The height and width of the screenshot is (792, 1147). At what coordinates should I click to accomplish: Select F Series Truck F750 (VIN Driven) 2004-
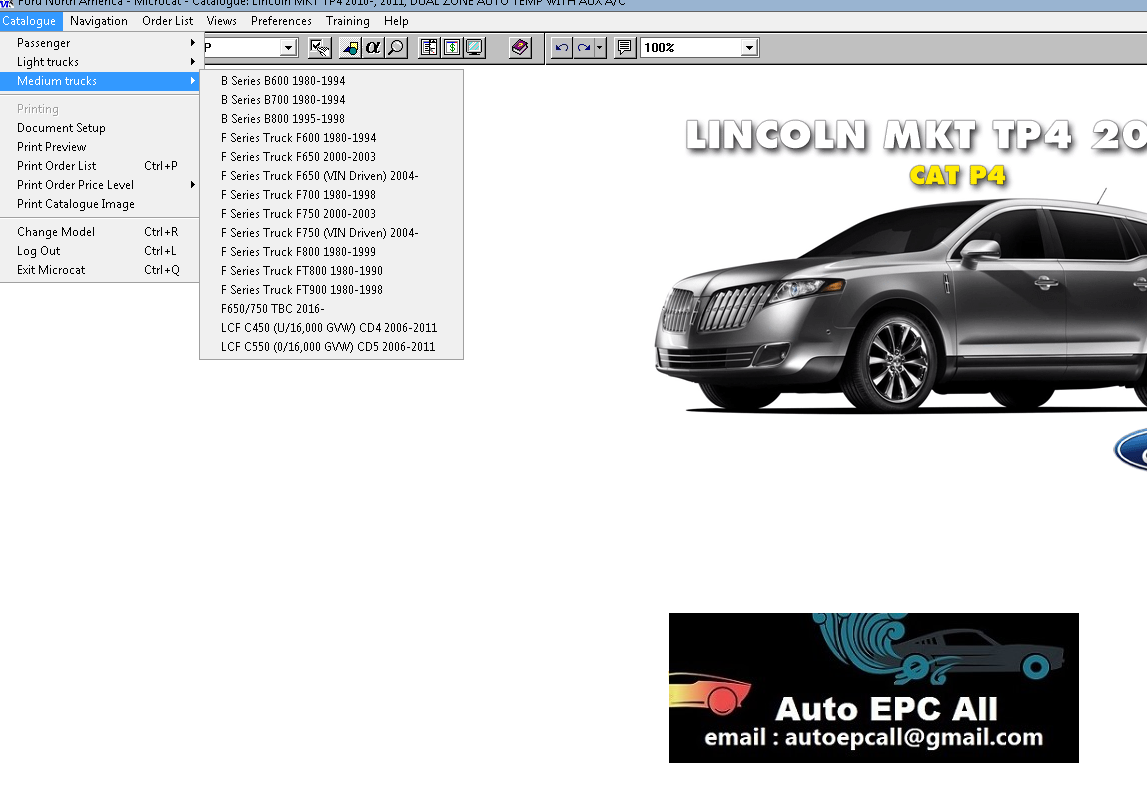click(x=331, y=233)
